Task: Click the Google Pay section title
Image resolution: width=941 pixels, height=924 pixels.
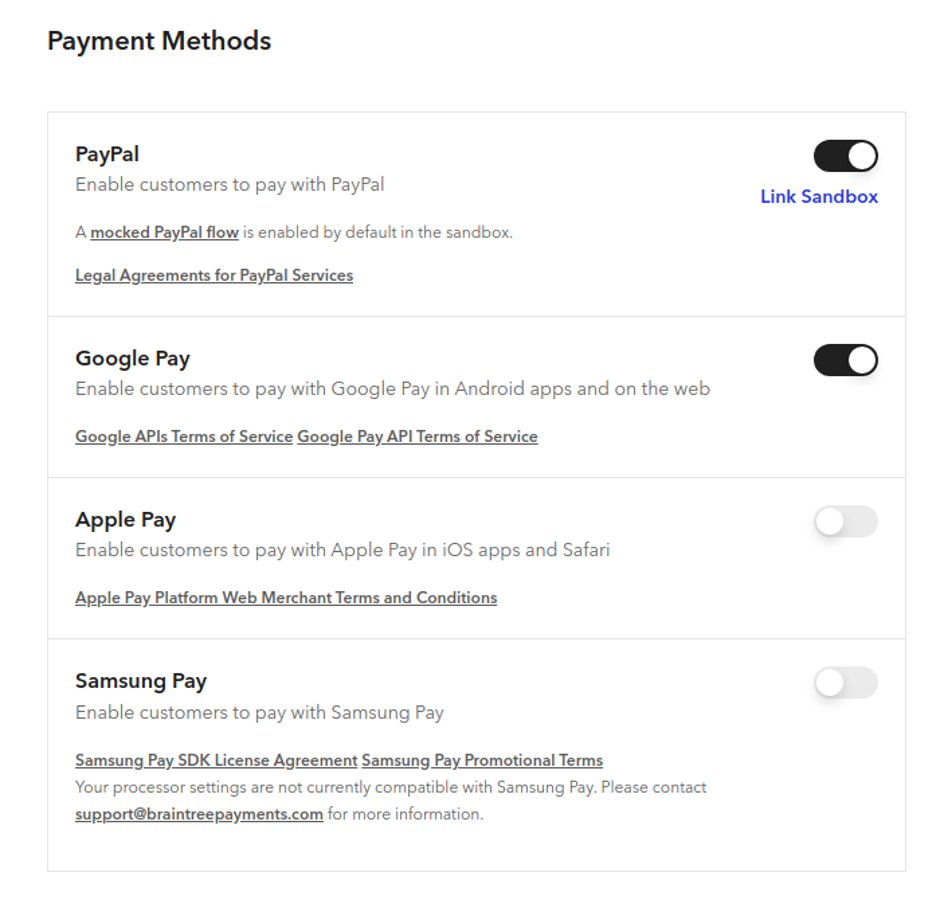Action: click(132, 358)
